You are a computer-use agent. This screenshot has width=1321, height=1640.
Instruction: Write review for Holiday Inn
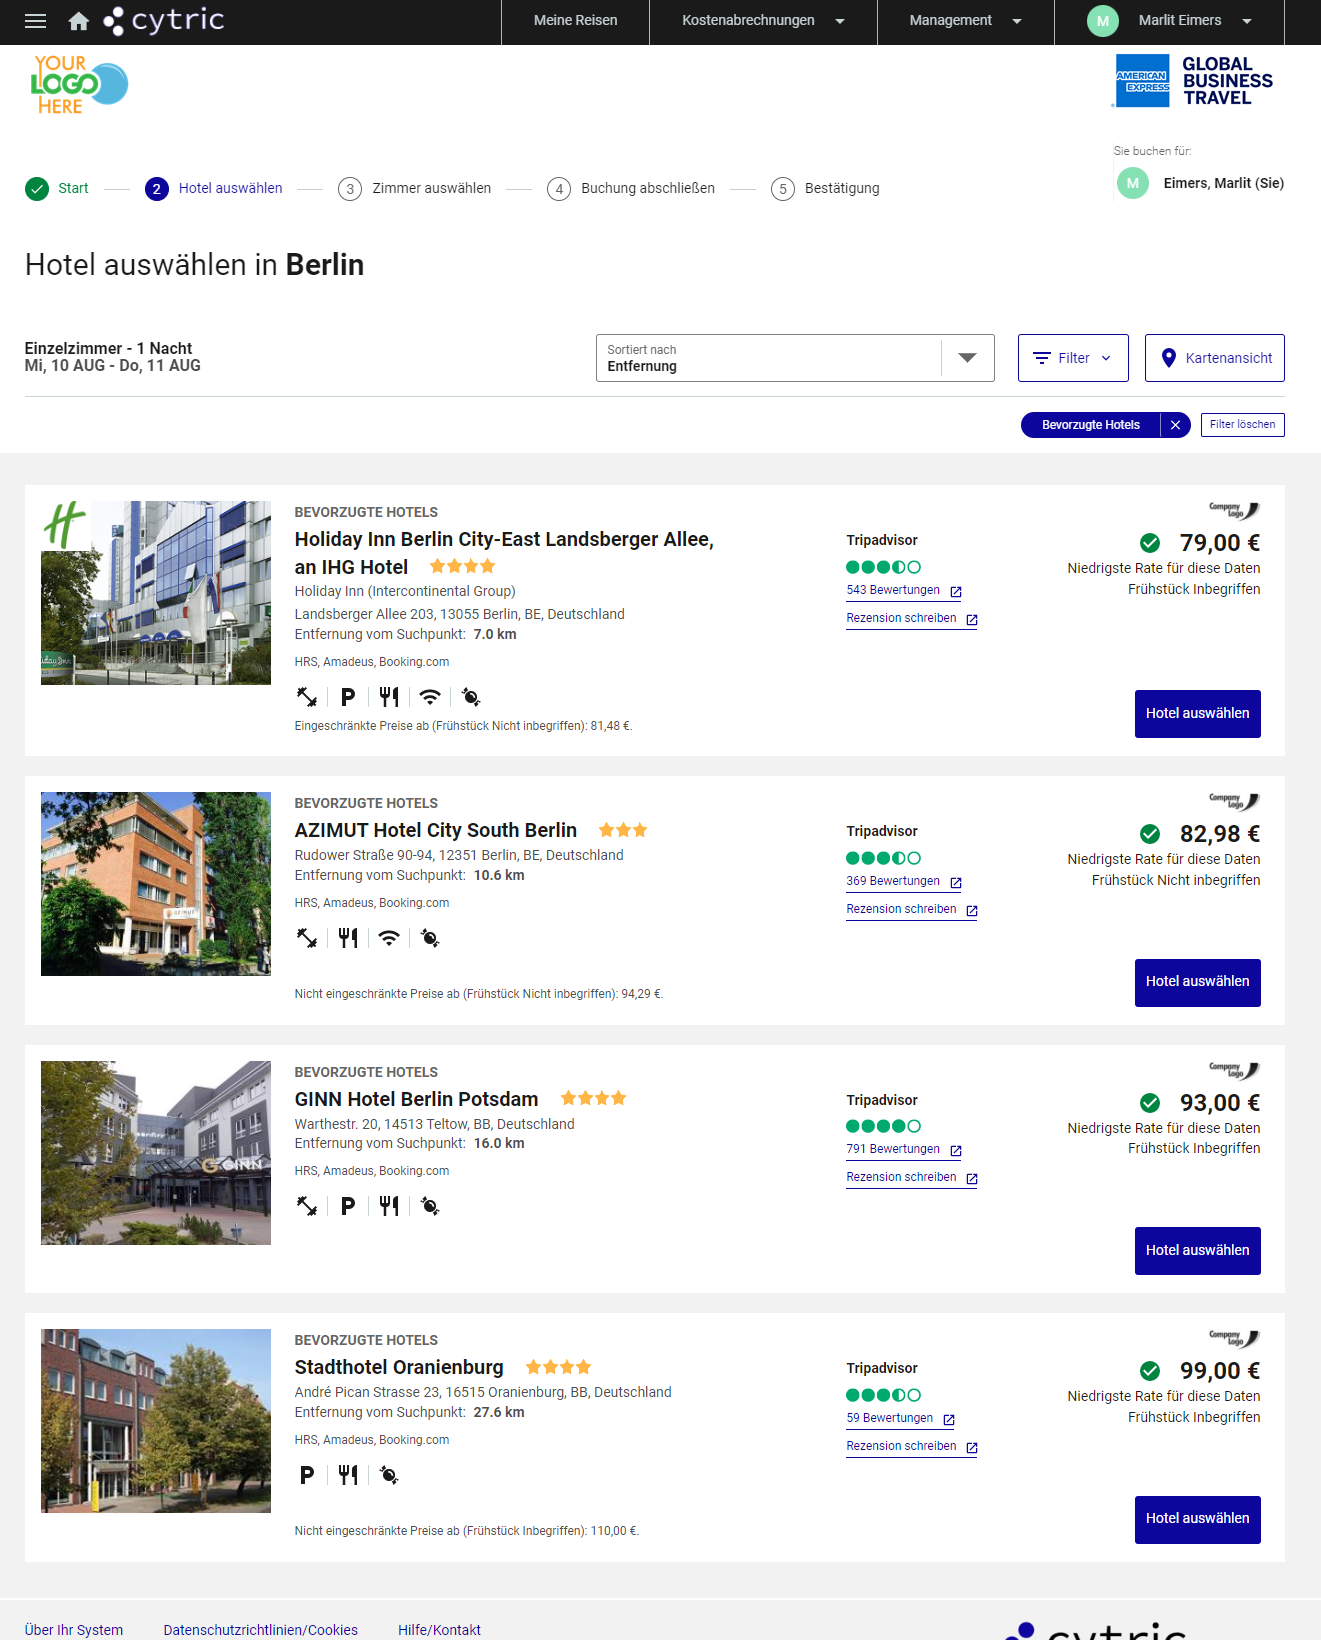(912, 619)
